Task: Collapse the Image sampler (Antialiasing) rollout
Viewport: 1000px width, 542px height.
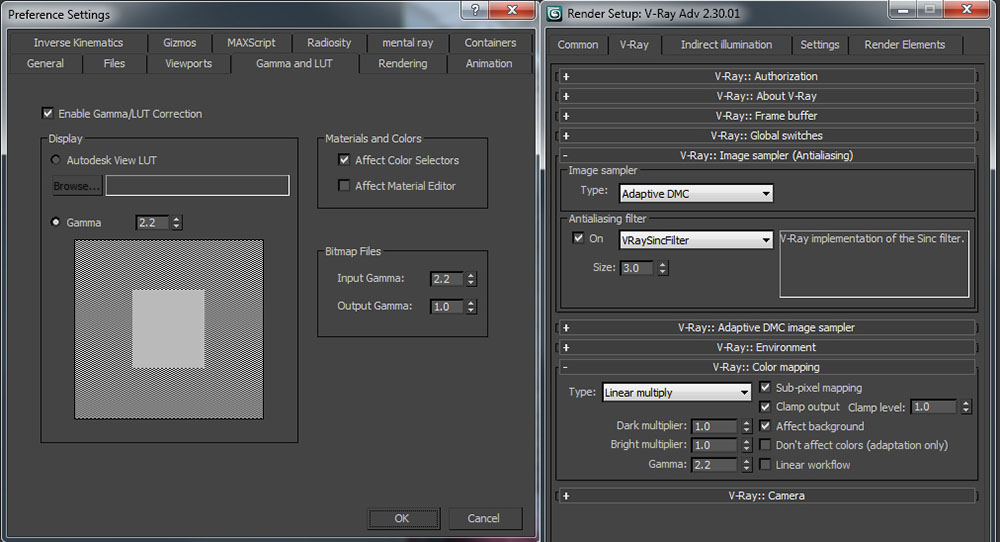Action: click(766, 155)
